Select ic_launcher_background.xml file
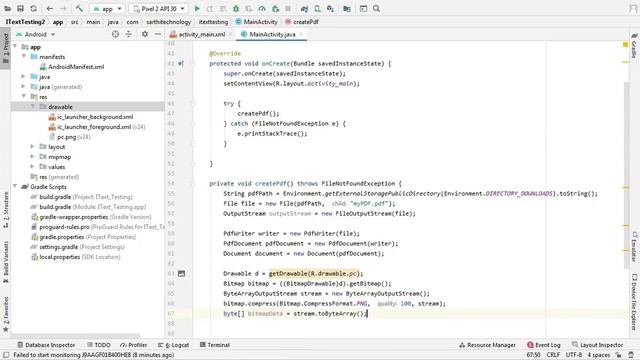Image resolution: width=640 pixels, height=360 pixels. 91,117
